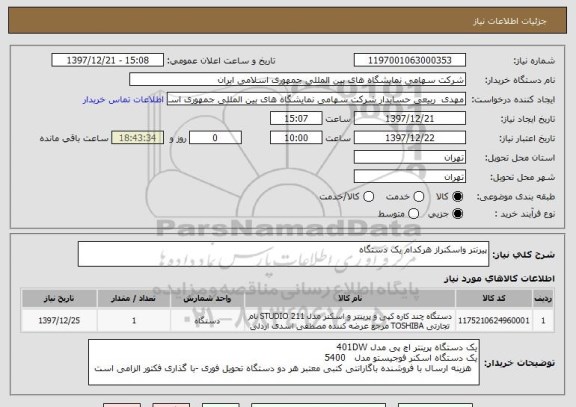Select the خدمت radio button

pos(419,197)
